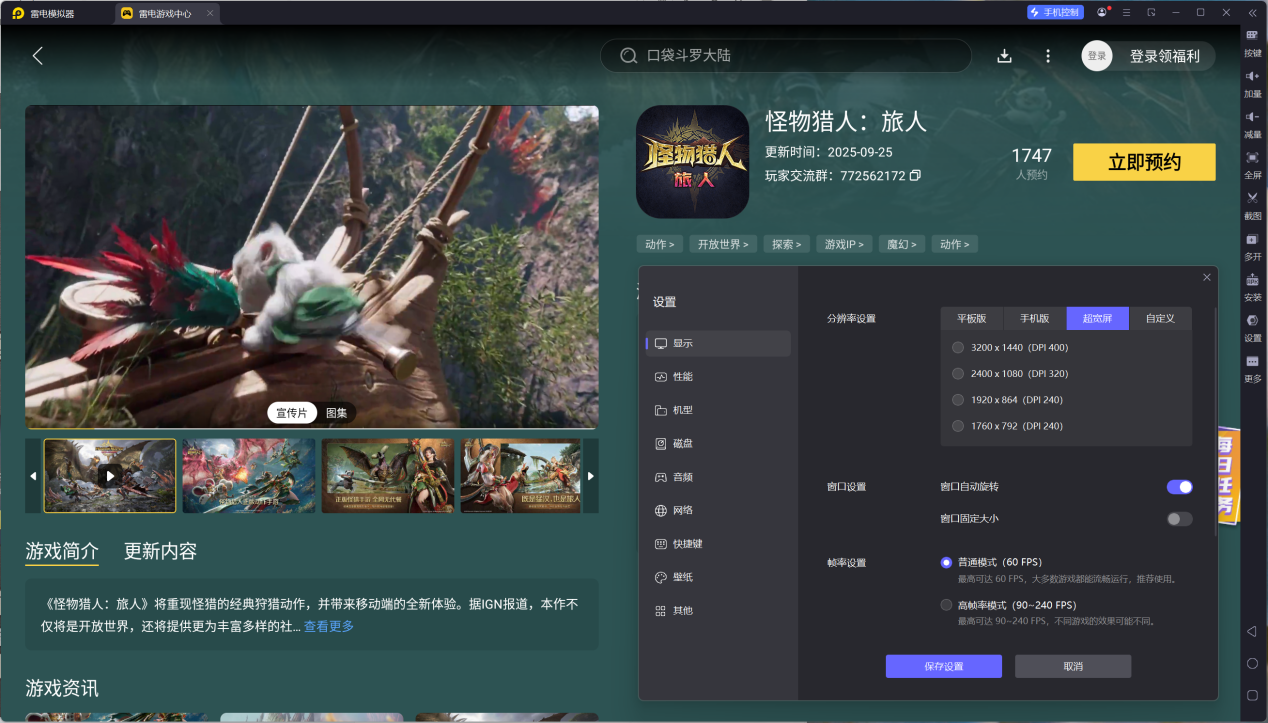
Task: Click 保存设置 button
Action: (943, 666)
